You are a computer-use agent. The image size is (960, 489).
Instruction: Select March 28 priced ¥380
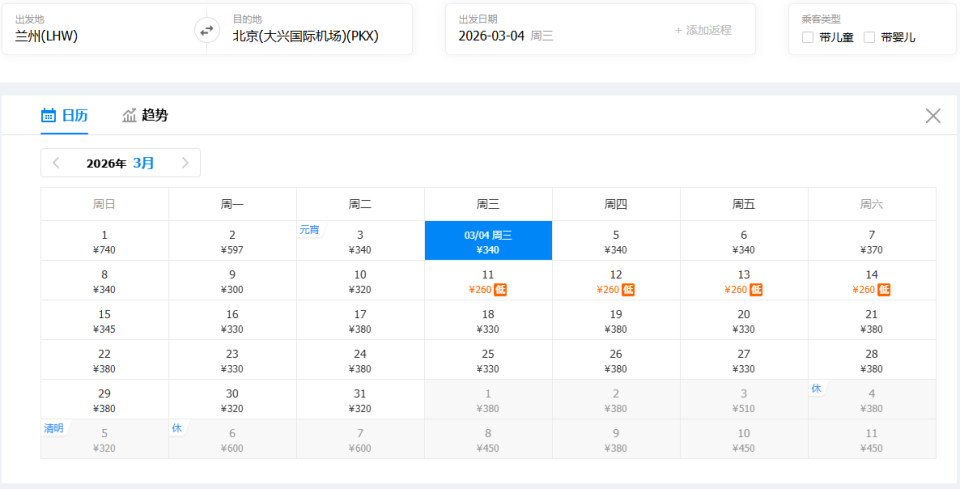coord(872,360)
